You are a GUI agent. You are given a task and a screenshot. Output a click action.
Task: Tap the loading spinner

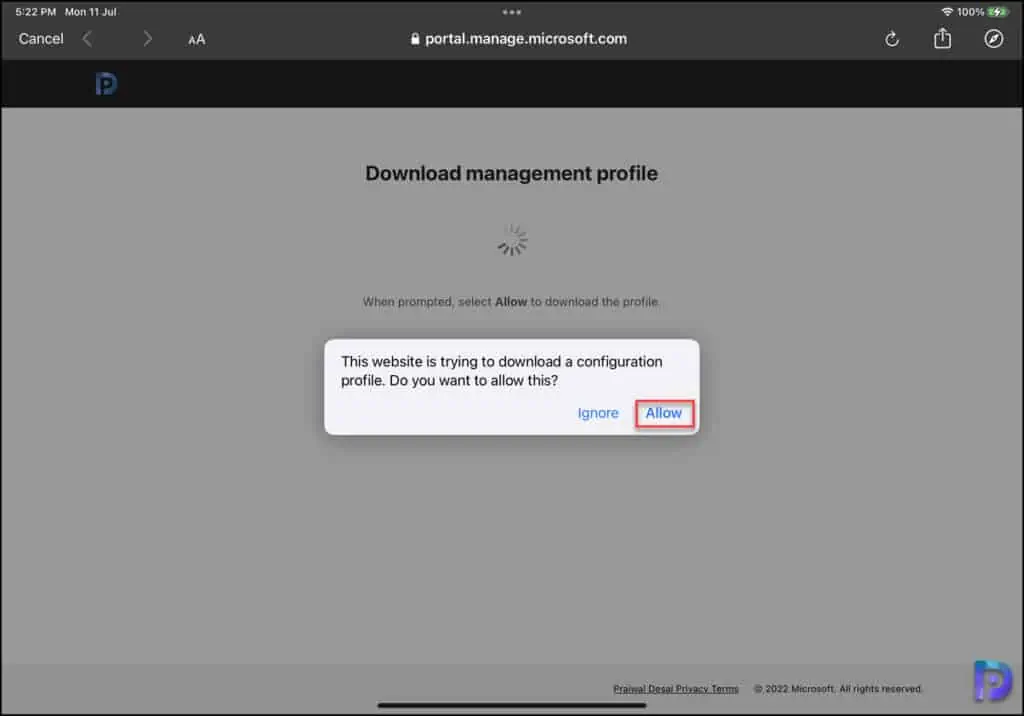tap(513, 240)
